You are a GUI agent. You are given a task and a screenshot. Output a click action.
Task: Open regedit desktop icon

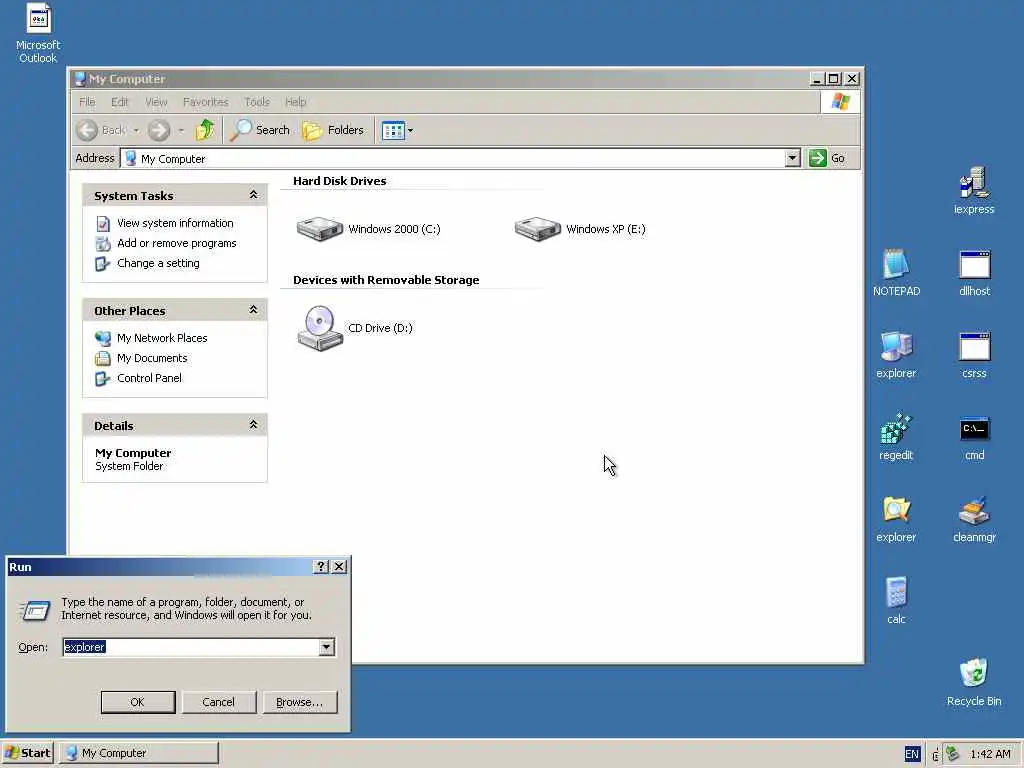[x=896, y=437]
